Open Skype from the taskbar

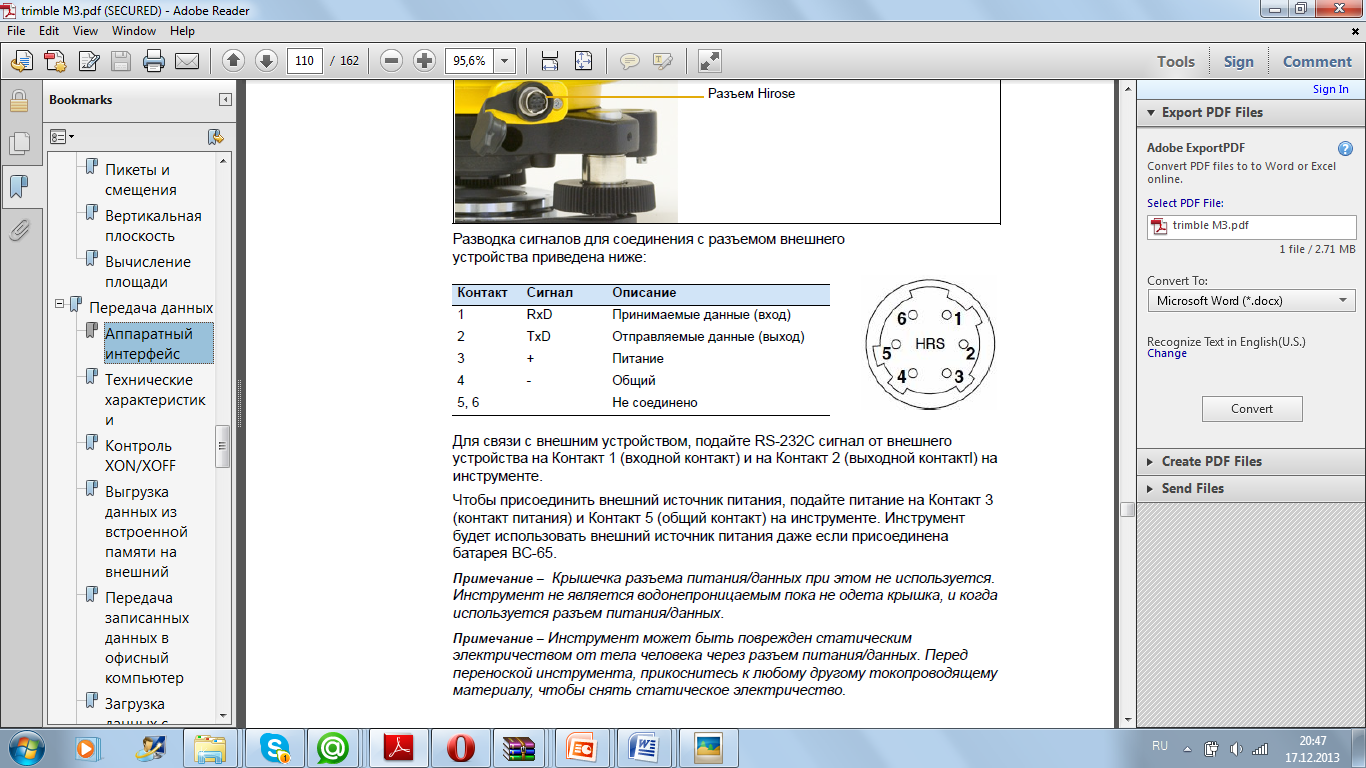coord(274,748)
